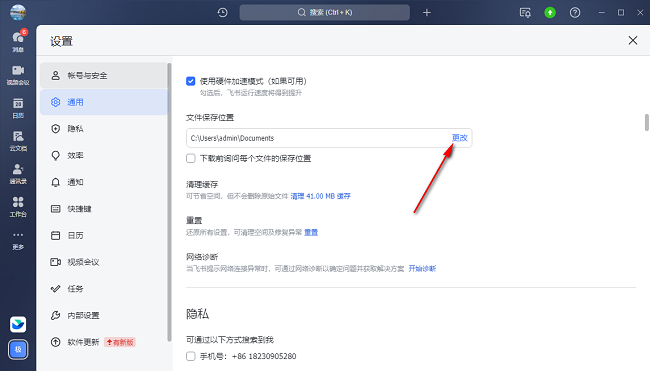This screenshot has width=650, height=371.
Task: Click the plus icon next to search
Action: click(x=427, y=12)
